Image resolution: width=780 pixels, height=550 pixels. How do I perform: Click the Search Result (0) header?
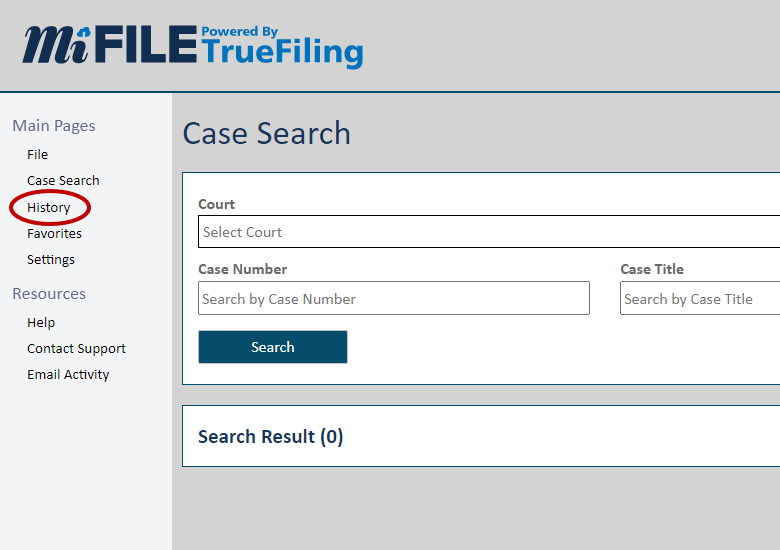pyautogui.click(x=270, y=437)
